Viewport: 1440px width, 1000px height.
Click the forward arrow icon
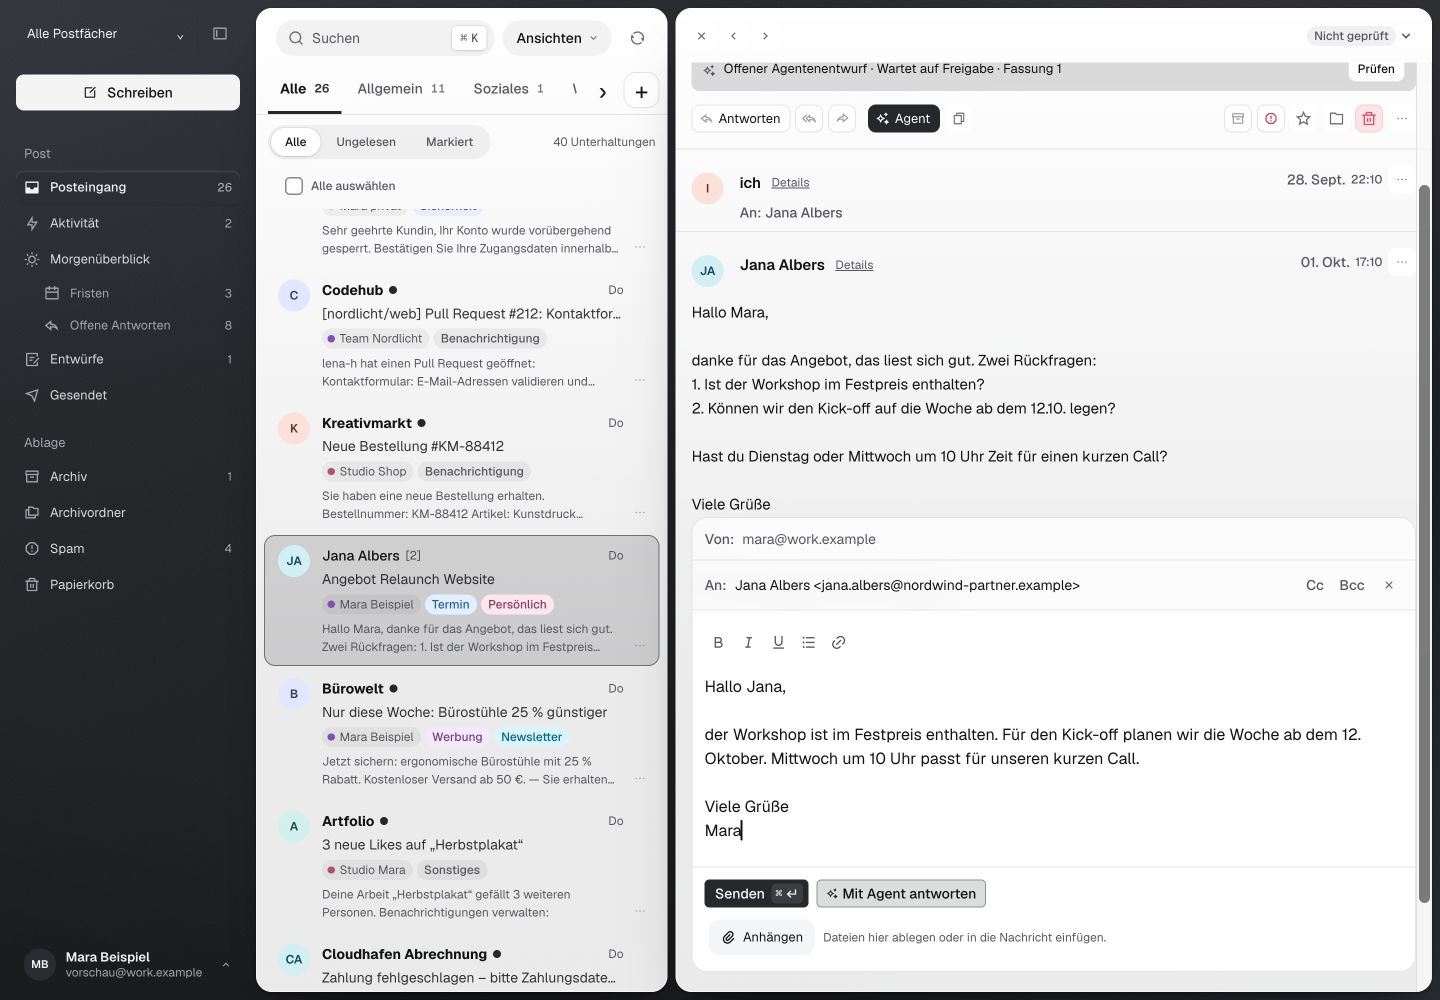click(843, 119)
